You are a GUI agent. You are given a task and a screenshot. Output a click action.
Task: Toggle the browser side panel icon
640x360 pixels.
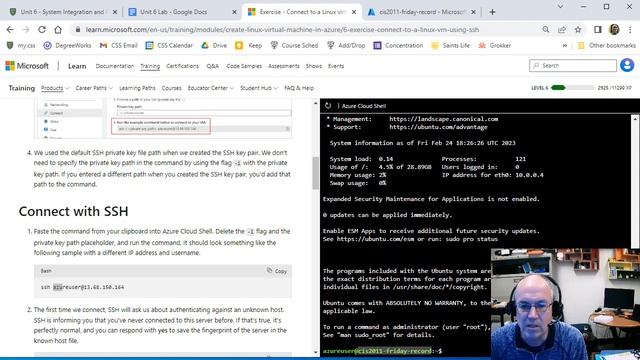click(x=598, y=29)
